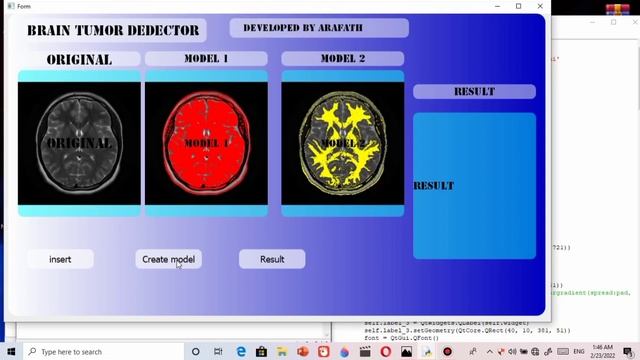Viewport: 640px width, 360px height.
Task: Minimize the Form window
Action: click(x=497, y=6)
